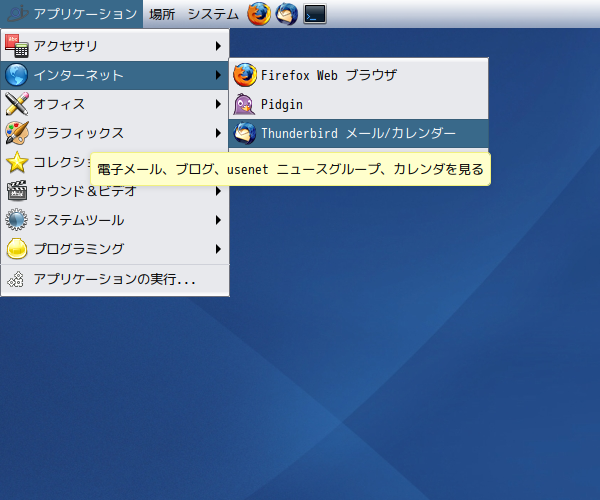Click the paint palette icon beside グラフィックス
The image size is (600, 500).
(16, 133)
